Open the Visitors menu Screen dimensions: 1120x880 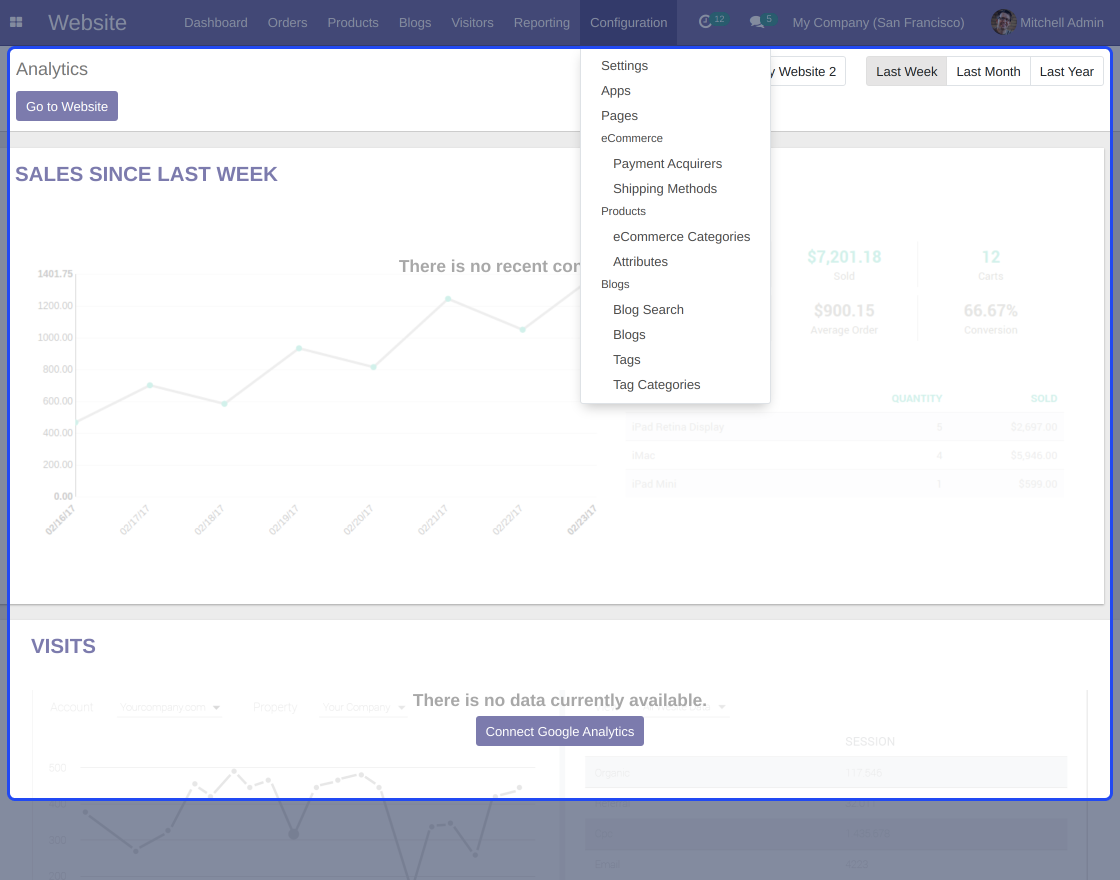pos(472,22)
